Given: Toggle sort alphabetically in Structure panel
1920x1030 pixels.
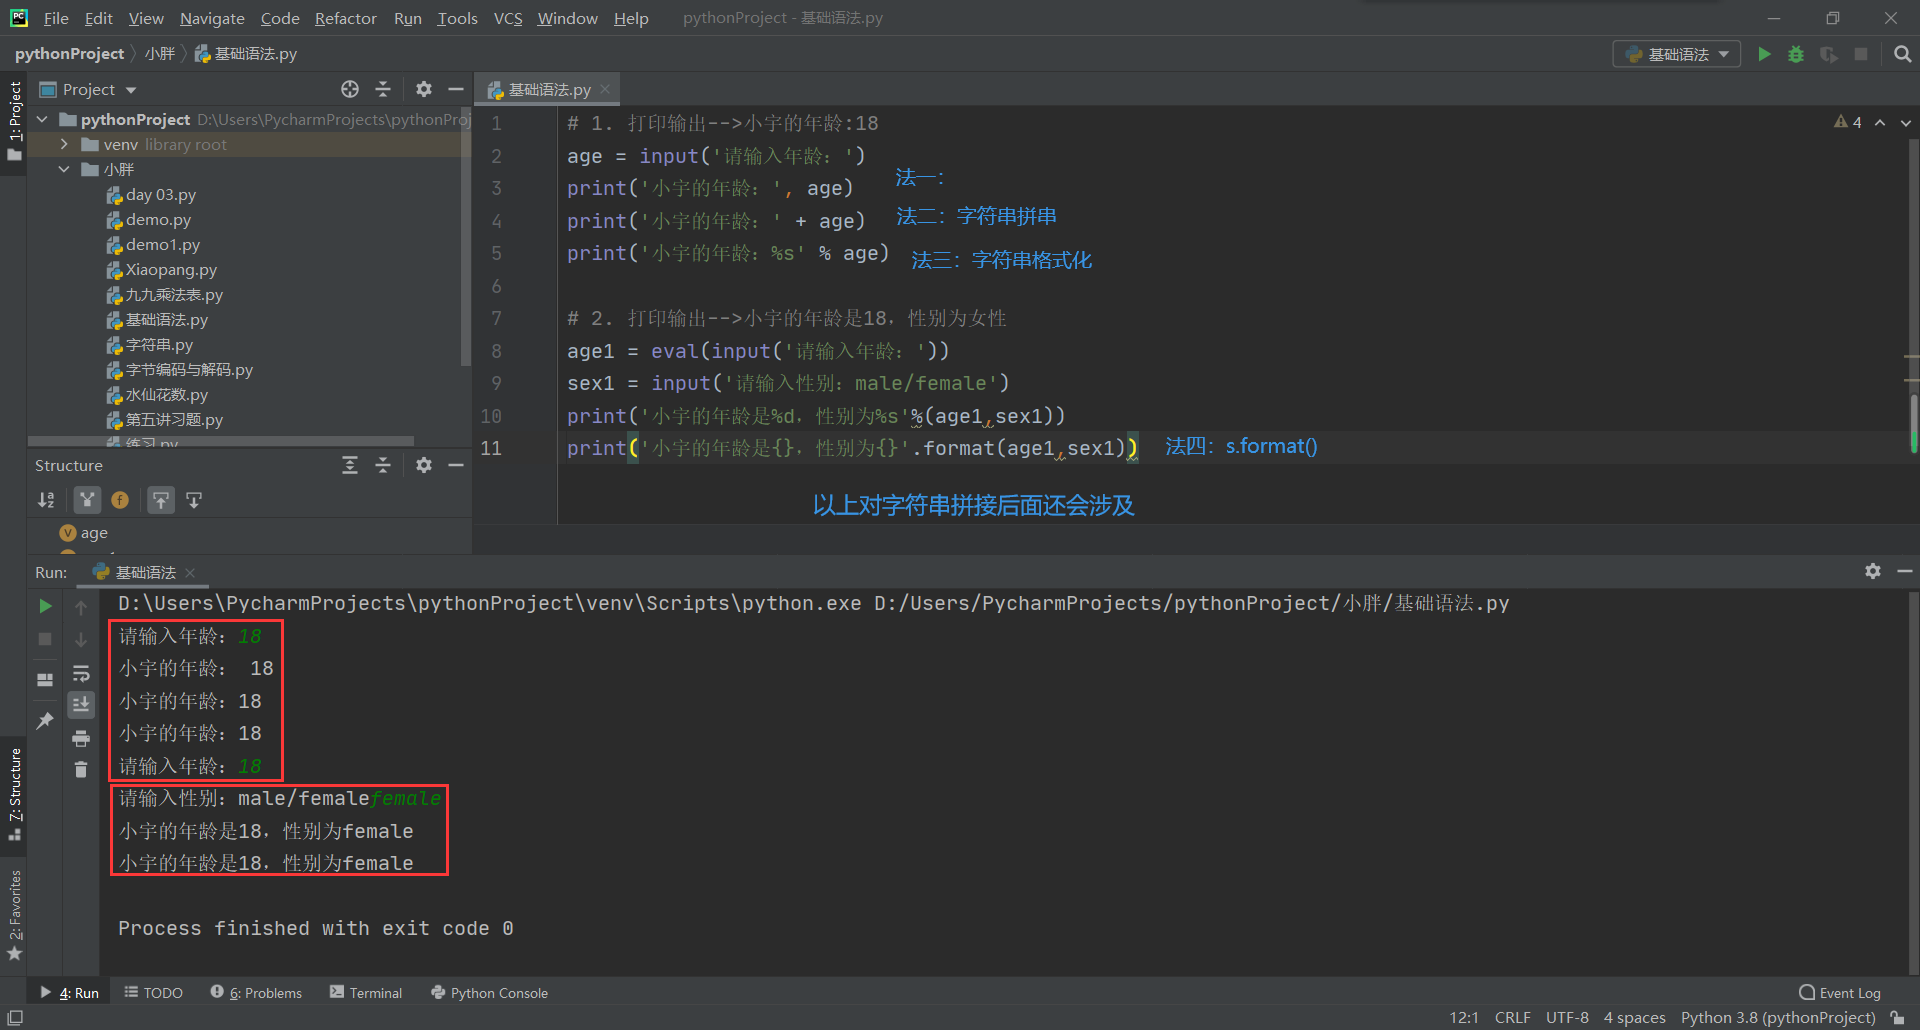Looking at the screenshot, I should 46,500.
